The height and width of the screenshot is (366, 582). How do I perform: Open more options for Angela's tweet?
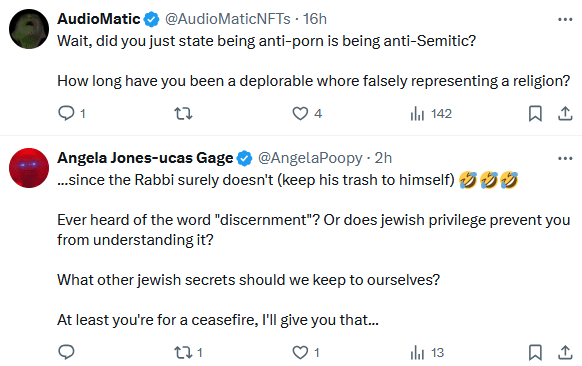[565, 159]
